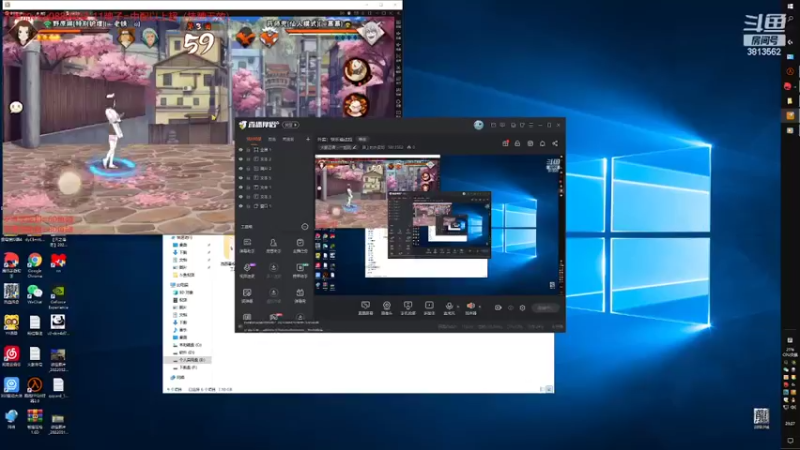Screen dimensions: 800x450
Task: Open the orange lambda Half-Life desktop icon
Action: tap(35, 389)
